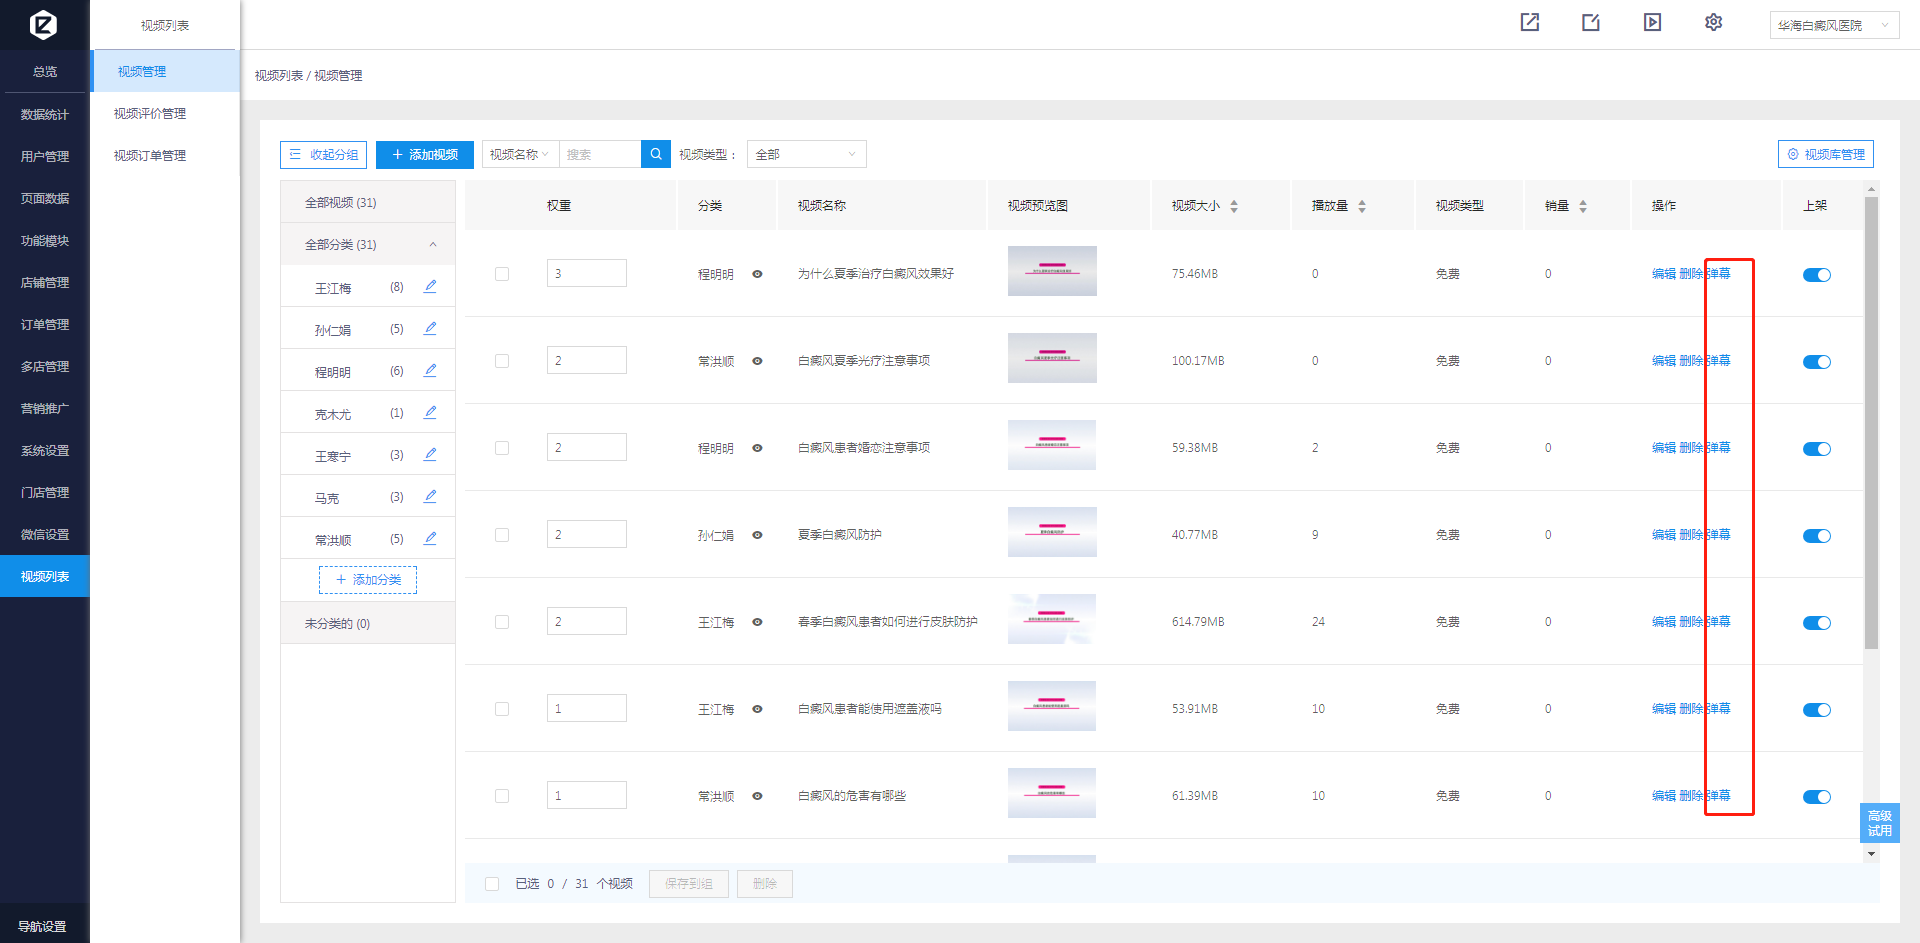Tick the select-all checkbox at bottom
Image resolution: width=1920 pixels, height=943 pixels.
[x=492, y=884]
